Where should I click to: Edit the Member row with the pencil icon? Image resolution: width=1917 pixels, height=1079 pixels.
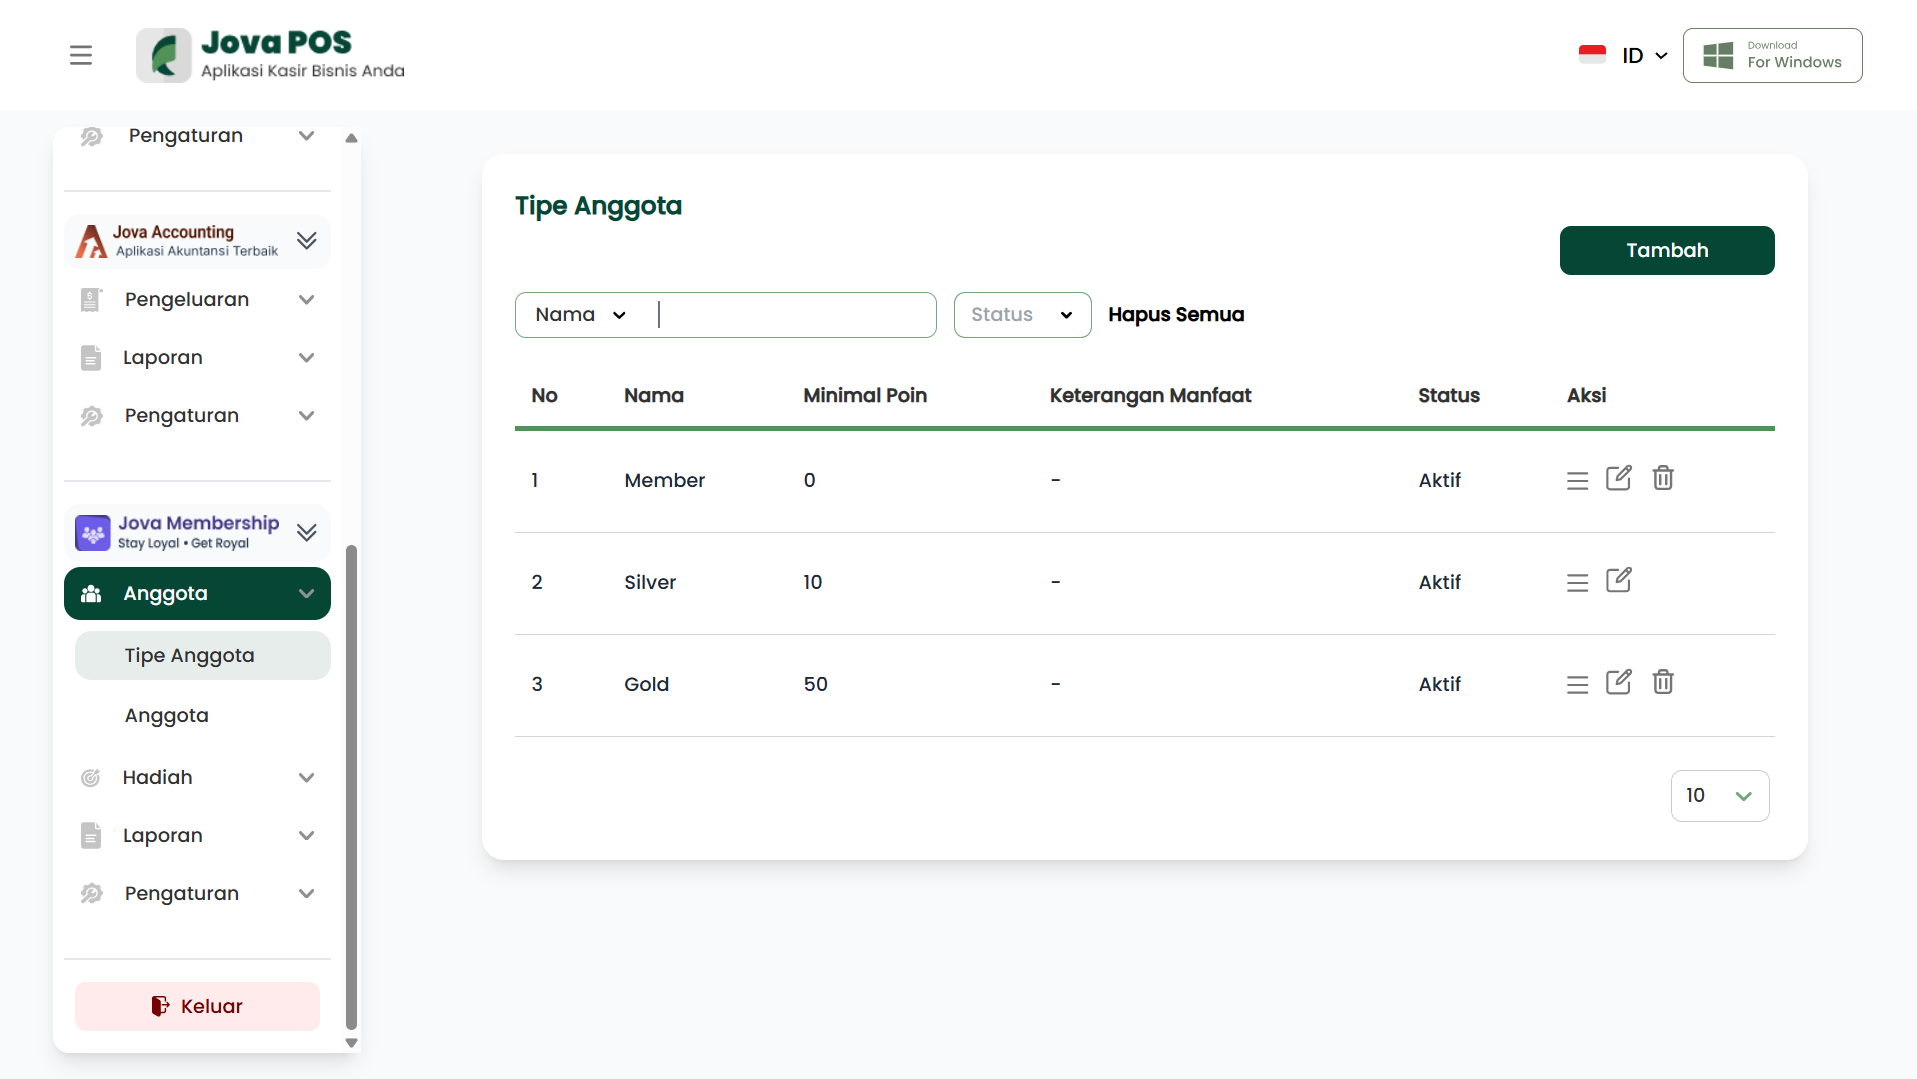[x=1618, y=479]
